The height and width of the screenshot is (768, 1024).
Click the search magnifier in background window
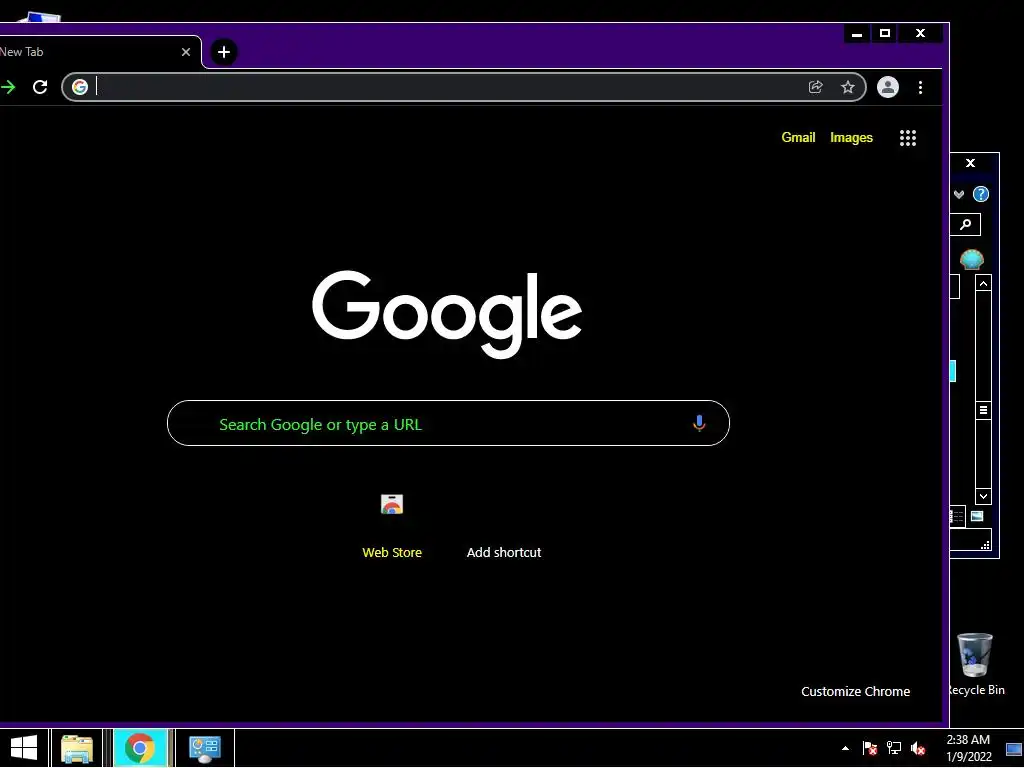(965, 225)
